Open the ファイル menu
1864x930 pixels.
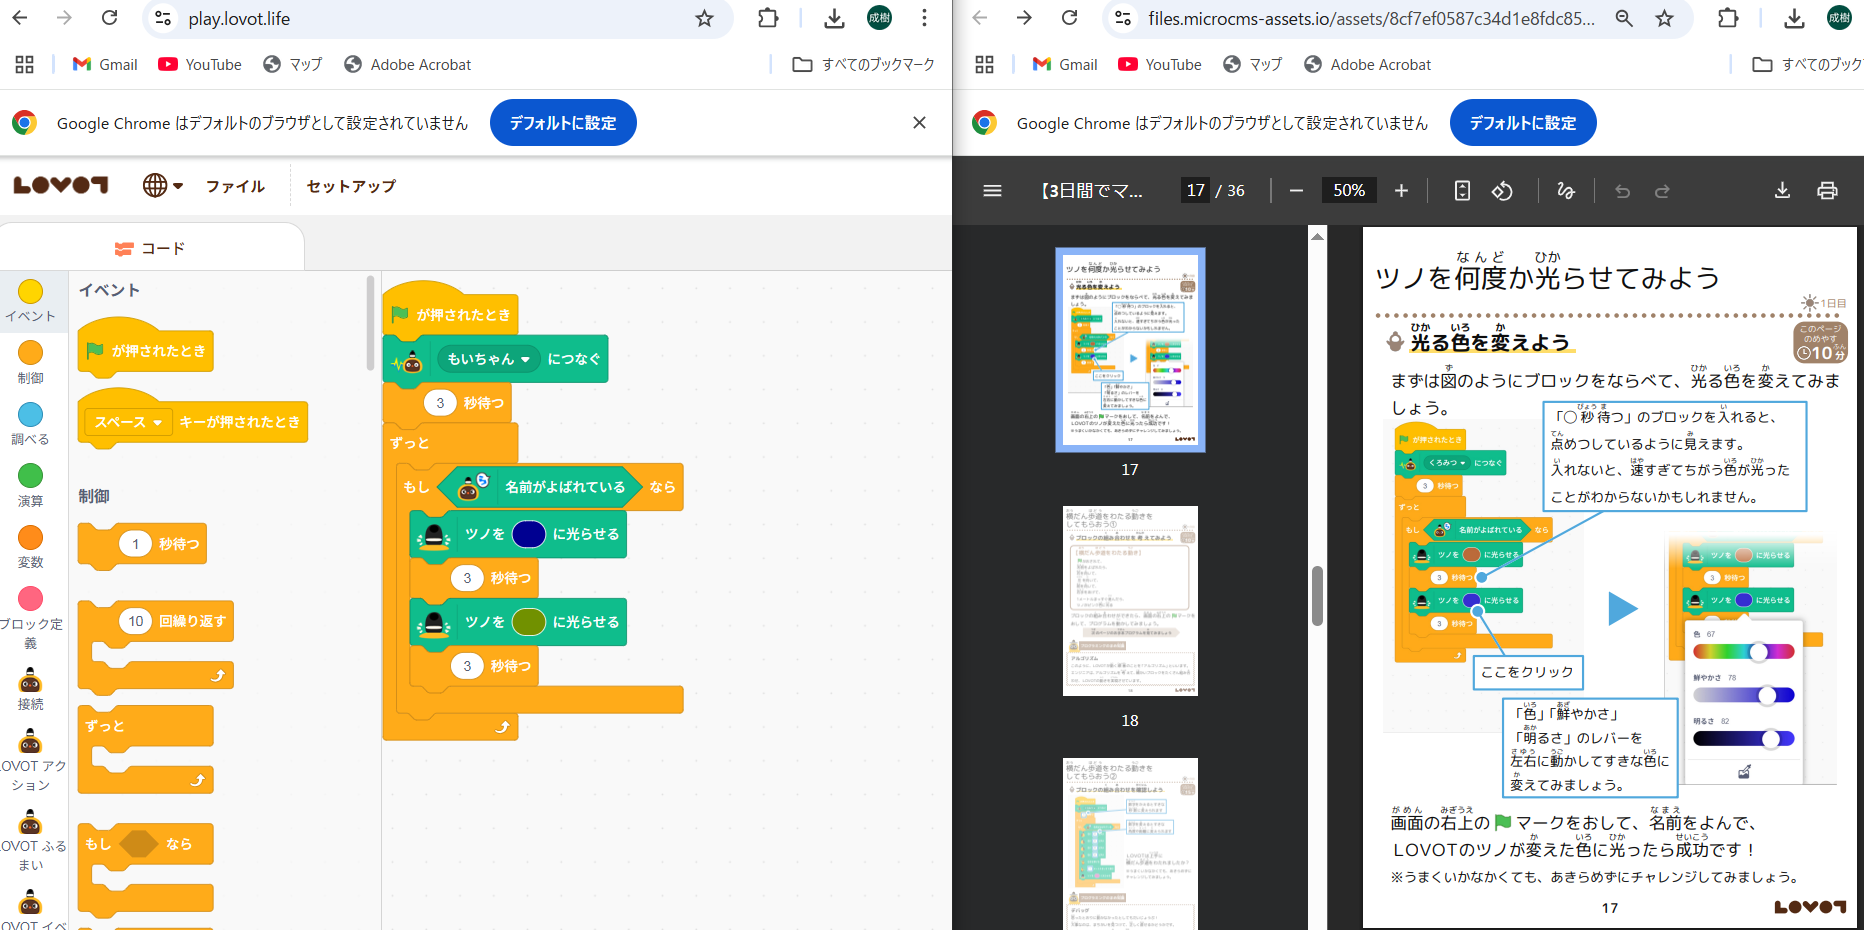tap(235, 186)
